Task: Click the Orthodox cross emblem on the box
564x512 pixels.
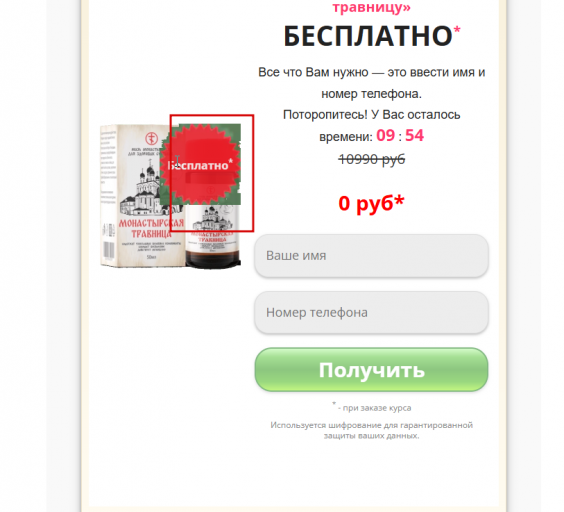Action: click(x=152, y=139)
